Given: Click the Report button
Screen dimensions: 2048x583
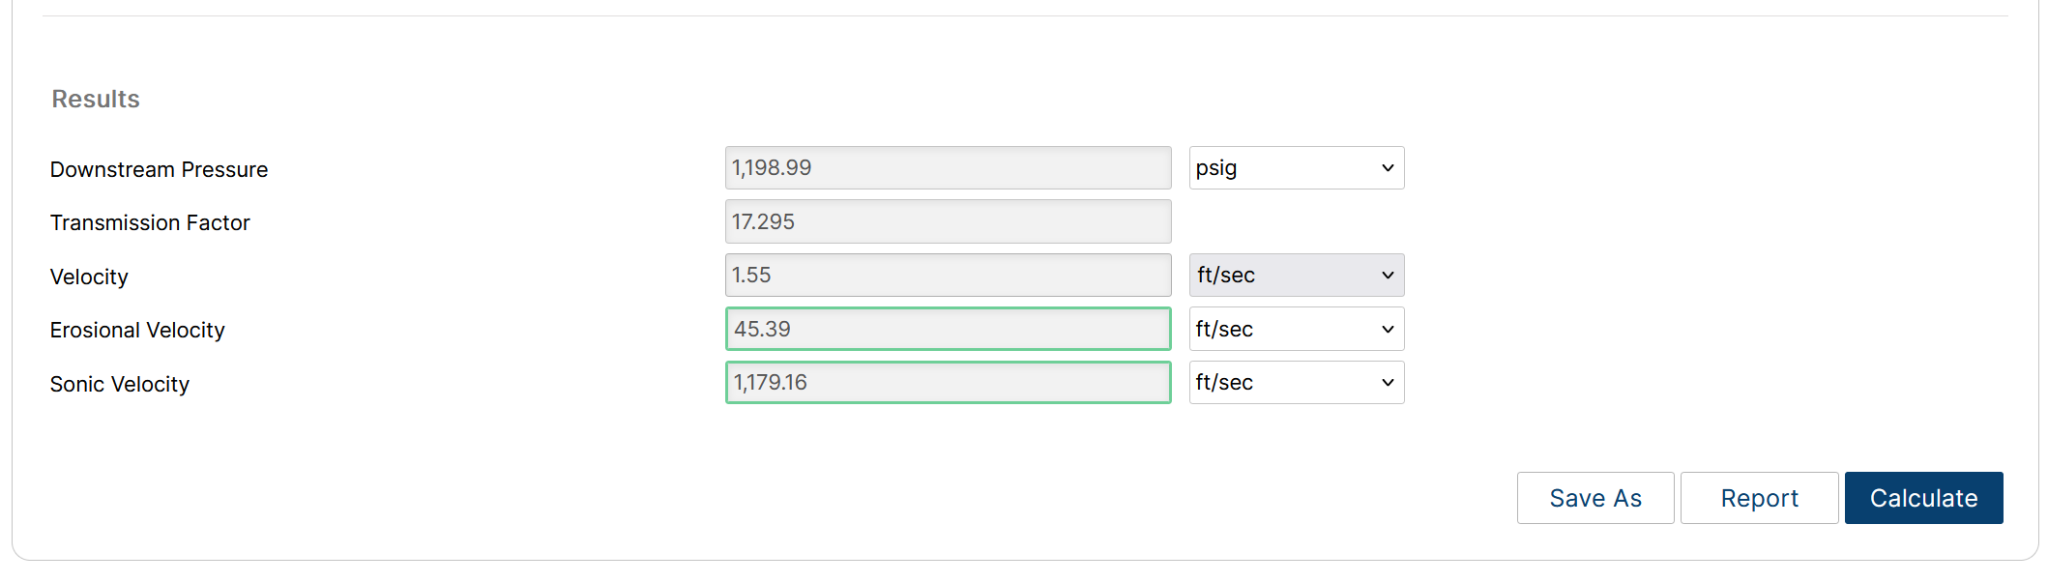Looking at the screenshot, I should pos(1759,498).
